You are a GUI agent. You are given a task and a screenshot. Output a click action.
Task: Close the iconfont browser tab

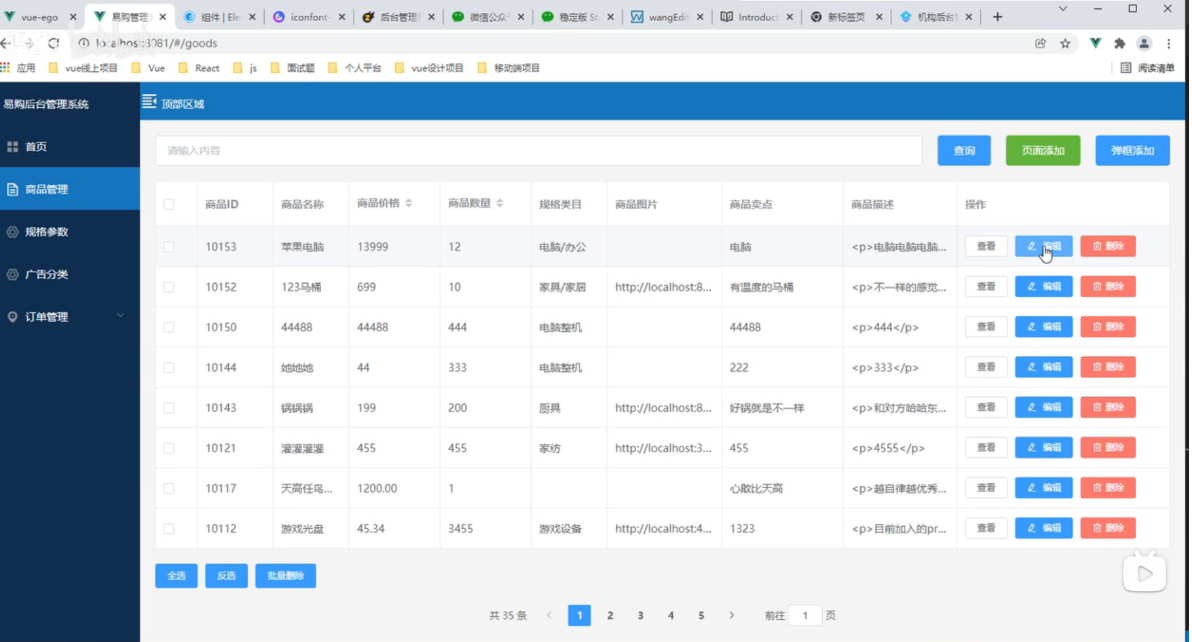[x=341, y=17]
